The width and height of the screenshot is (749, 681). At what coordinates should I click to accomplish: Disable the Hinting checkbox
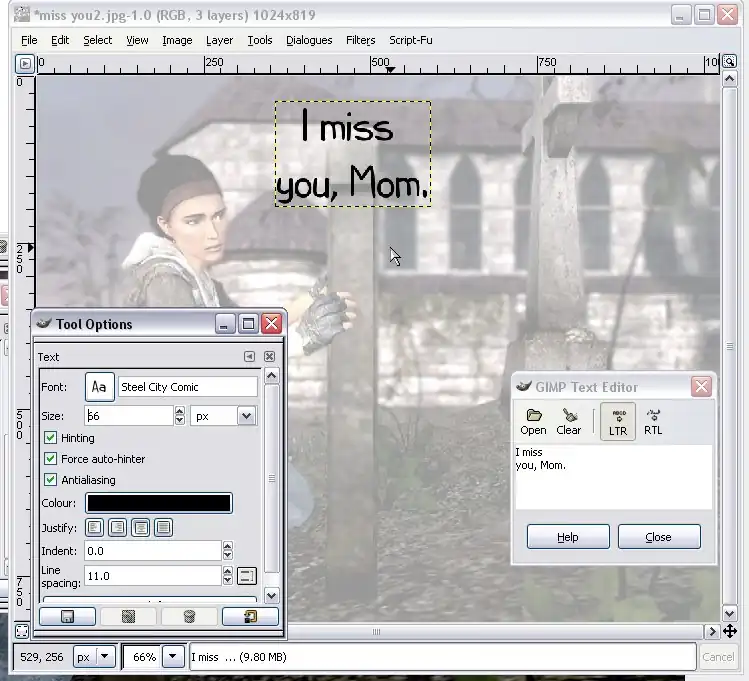click(x=51, y=438)
